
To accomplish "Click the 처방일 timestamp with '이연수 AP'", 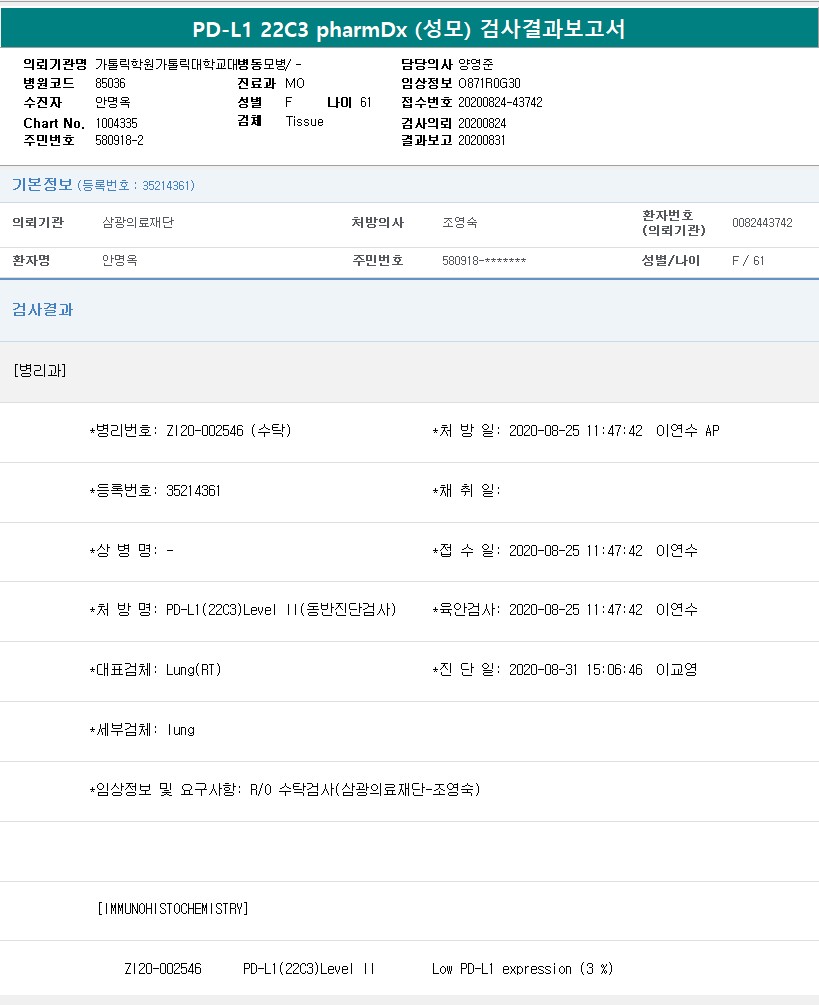I will tap(614, 431).
